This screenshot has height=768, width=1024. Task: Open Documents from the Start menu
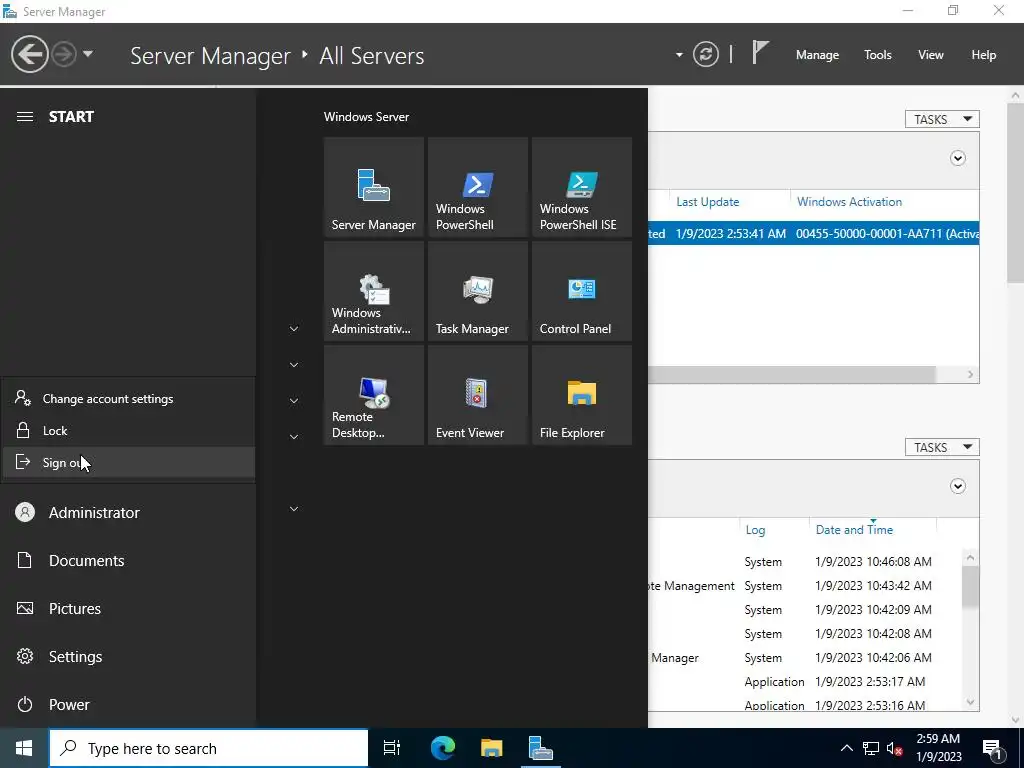(128, 560)
